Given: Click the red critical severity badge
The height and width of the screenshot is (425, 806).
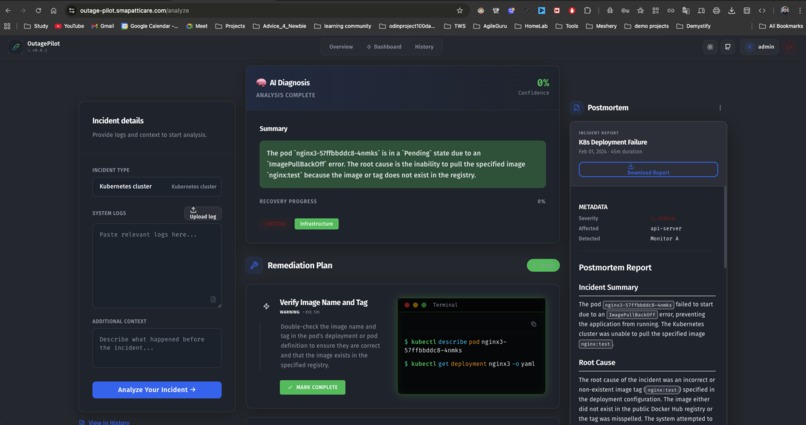Looking at the screenshot, I should point(276,224).
